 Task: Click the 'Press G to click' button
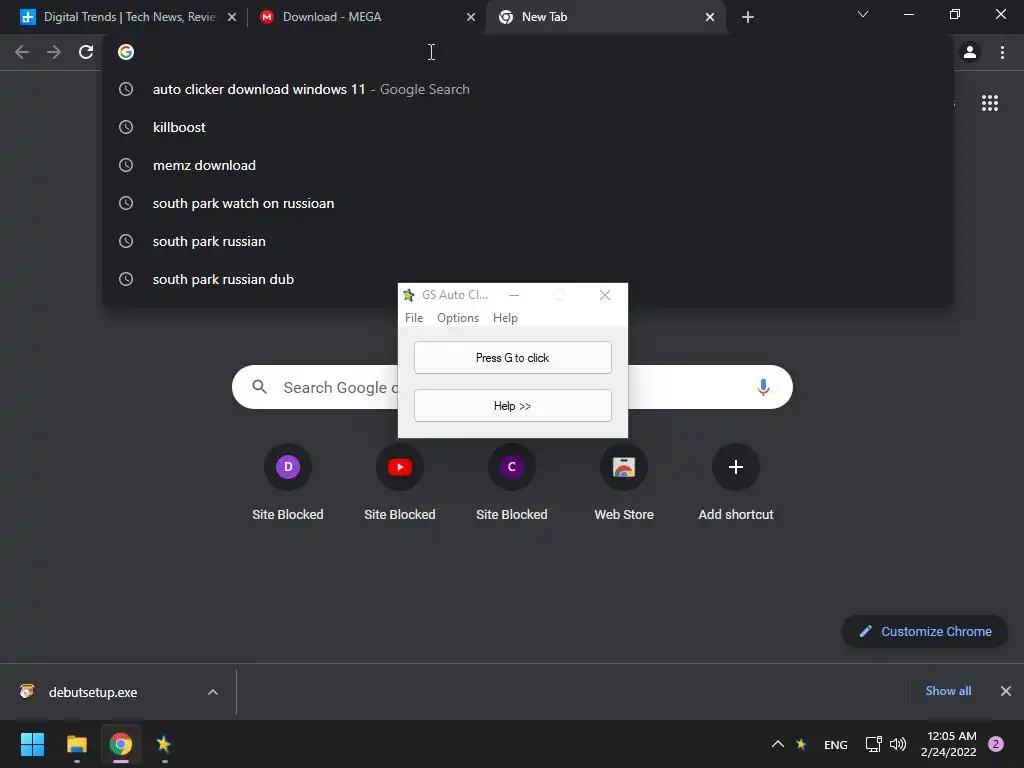point(513,358)
